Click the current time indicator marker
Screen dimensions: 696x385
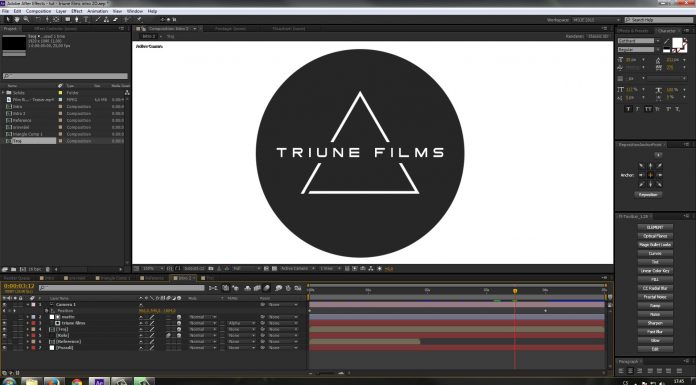tap(515, 291)
